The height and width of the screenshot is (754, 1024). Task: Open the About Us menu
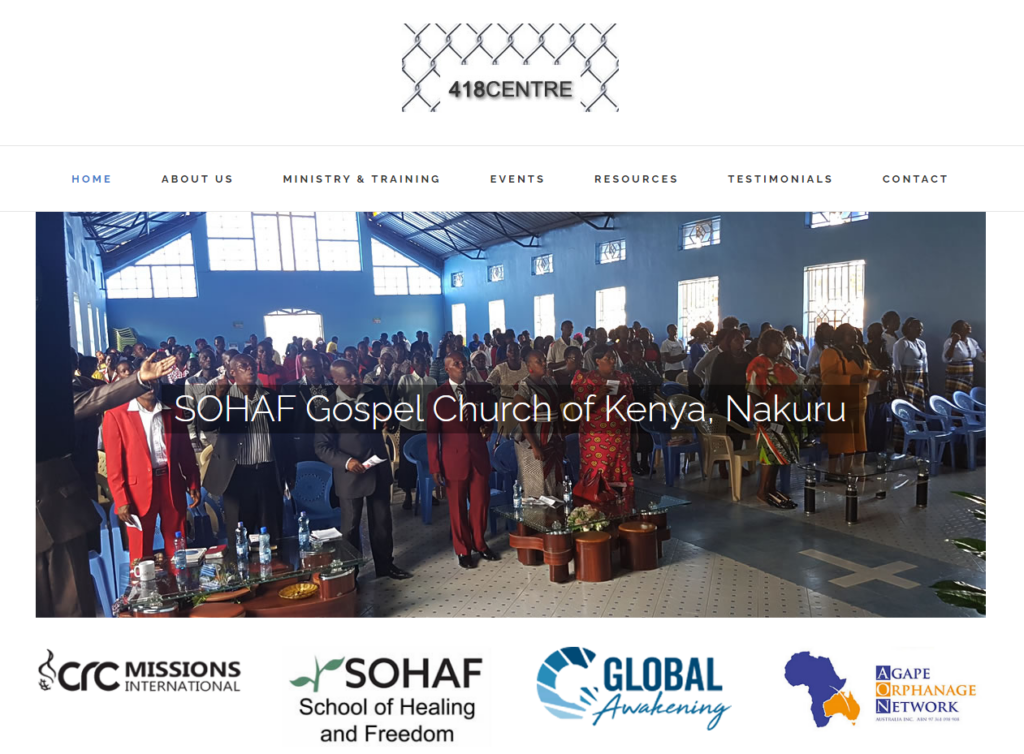(197, 179)
